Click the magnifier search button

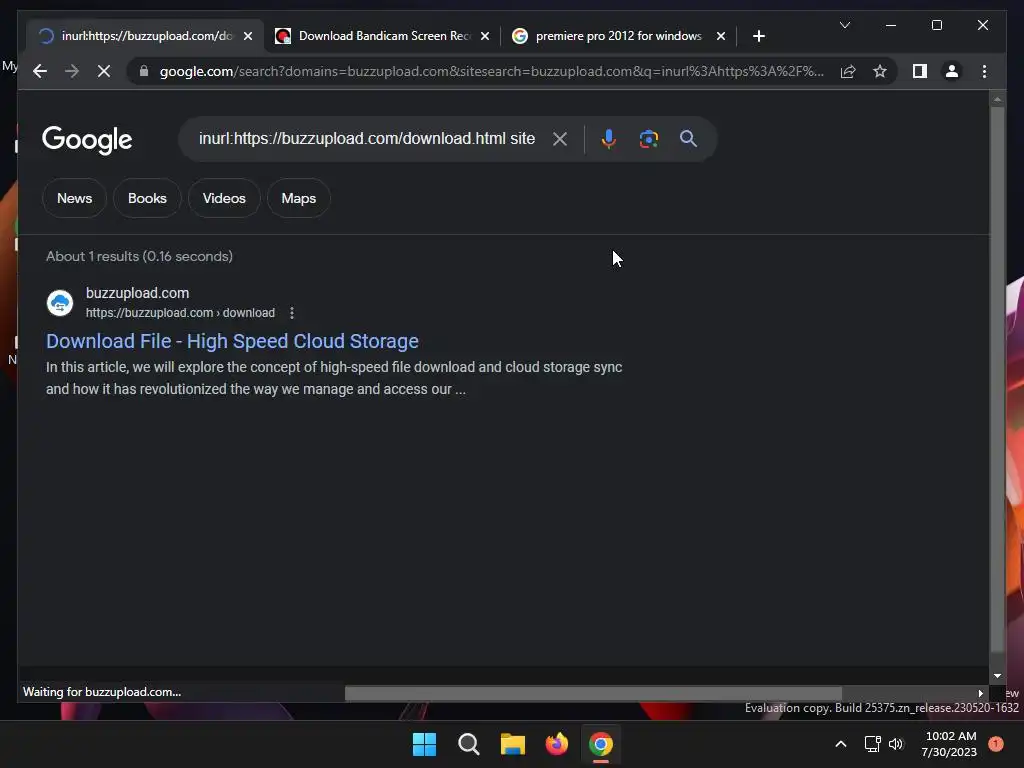688,138
